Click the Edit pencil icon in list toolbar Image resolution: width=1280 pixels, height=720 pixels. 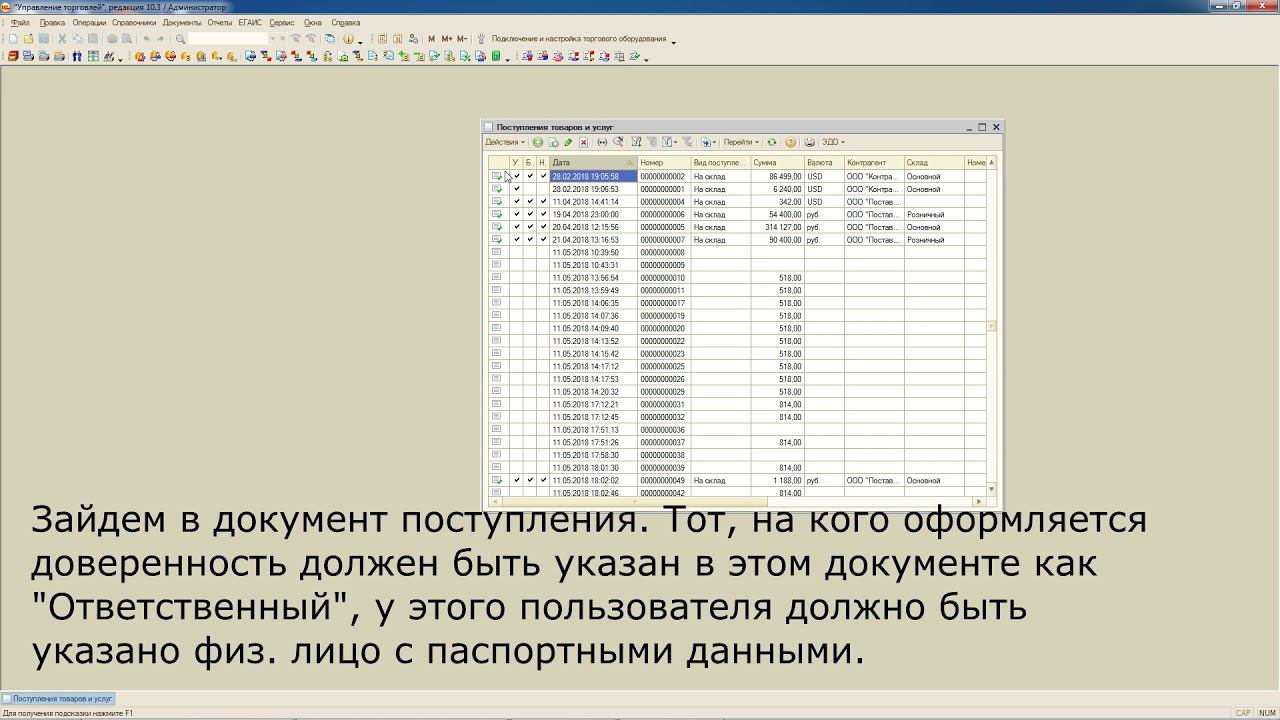568,142
